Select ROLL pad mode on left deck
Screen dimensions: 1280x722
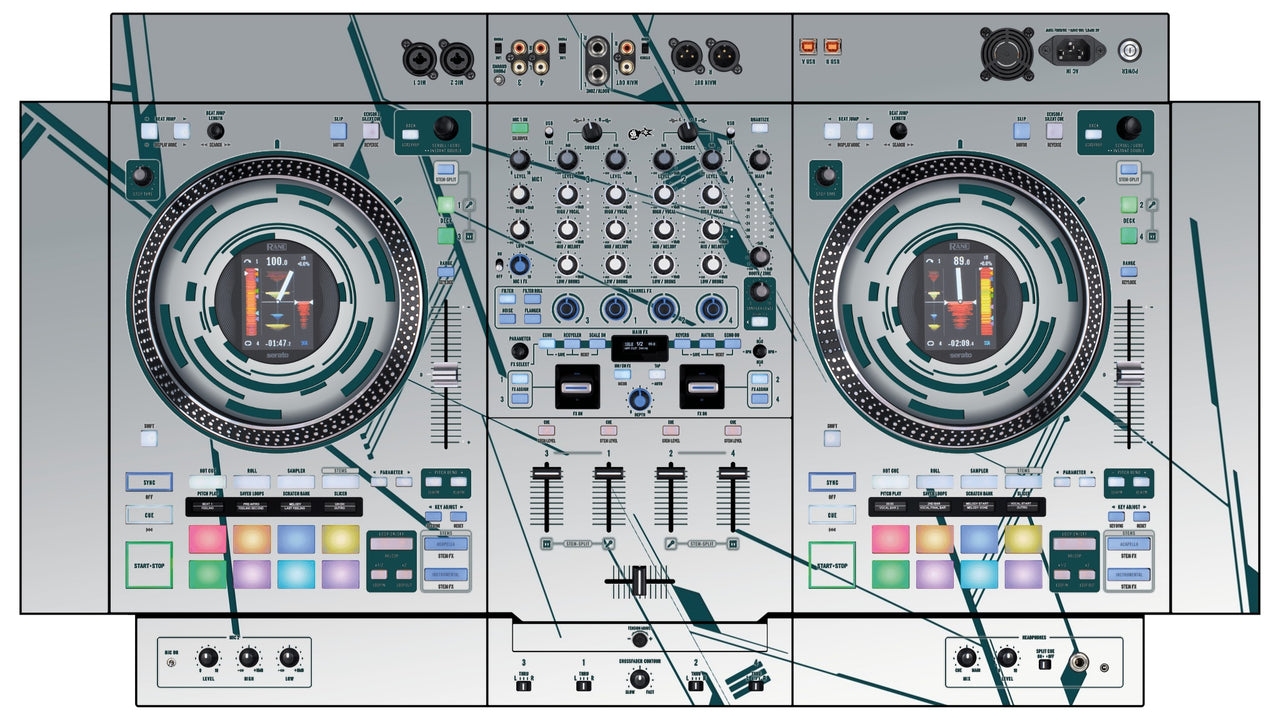point(251,482)
